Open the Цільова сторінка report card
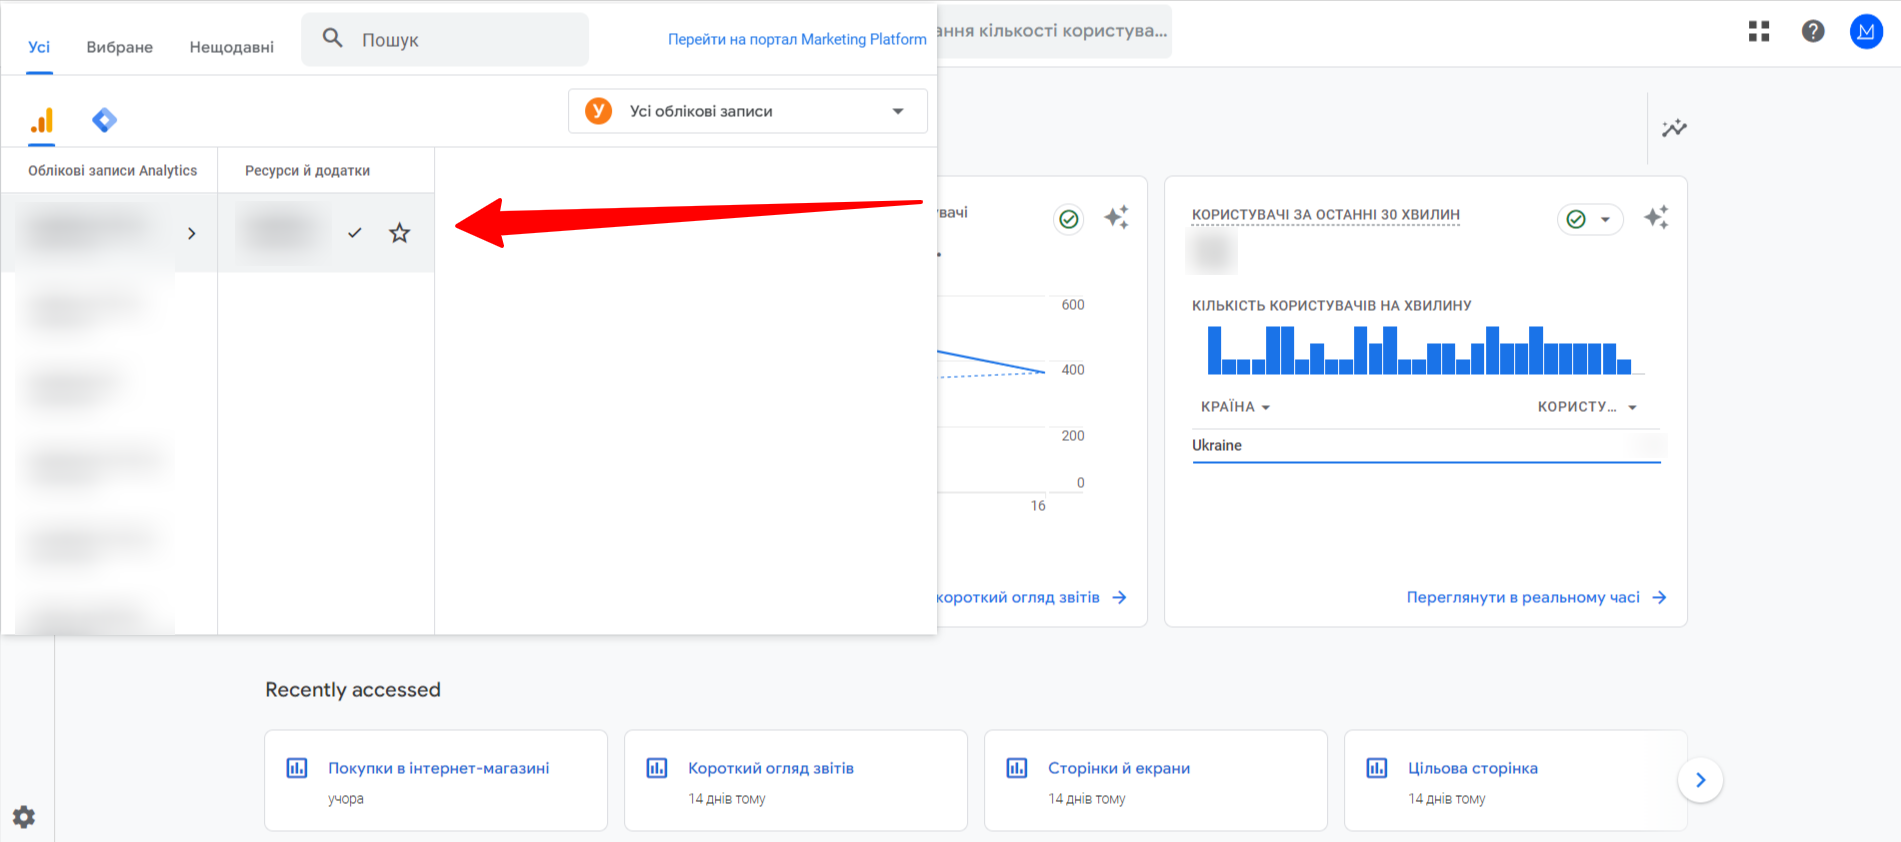Screen dimensions: 1901x842 (1516, 780)
